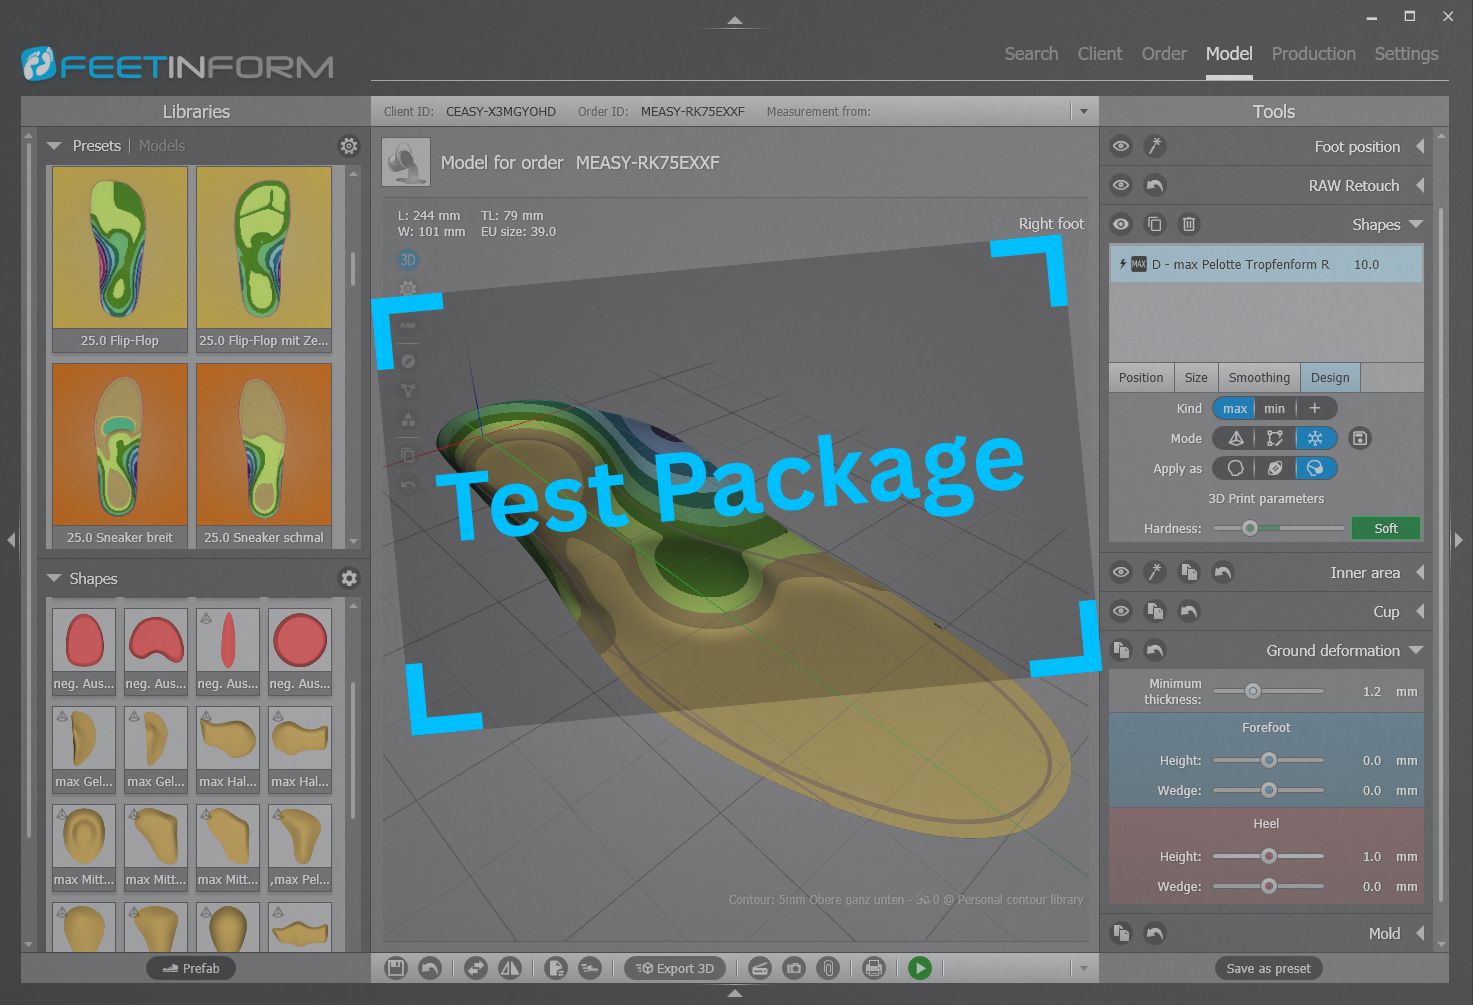The image size is (1473, 1005).
Task: Click the paperclip attachment icon
Action: [x=828, y=968]
